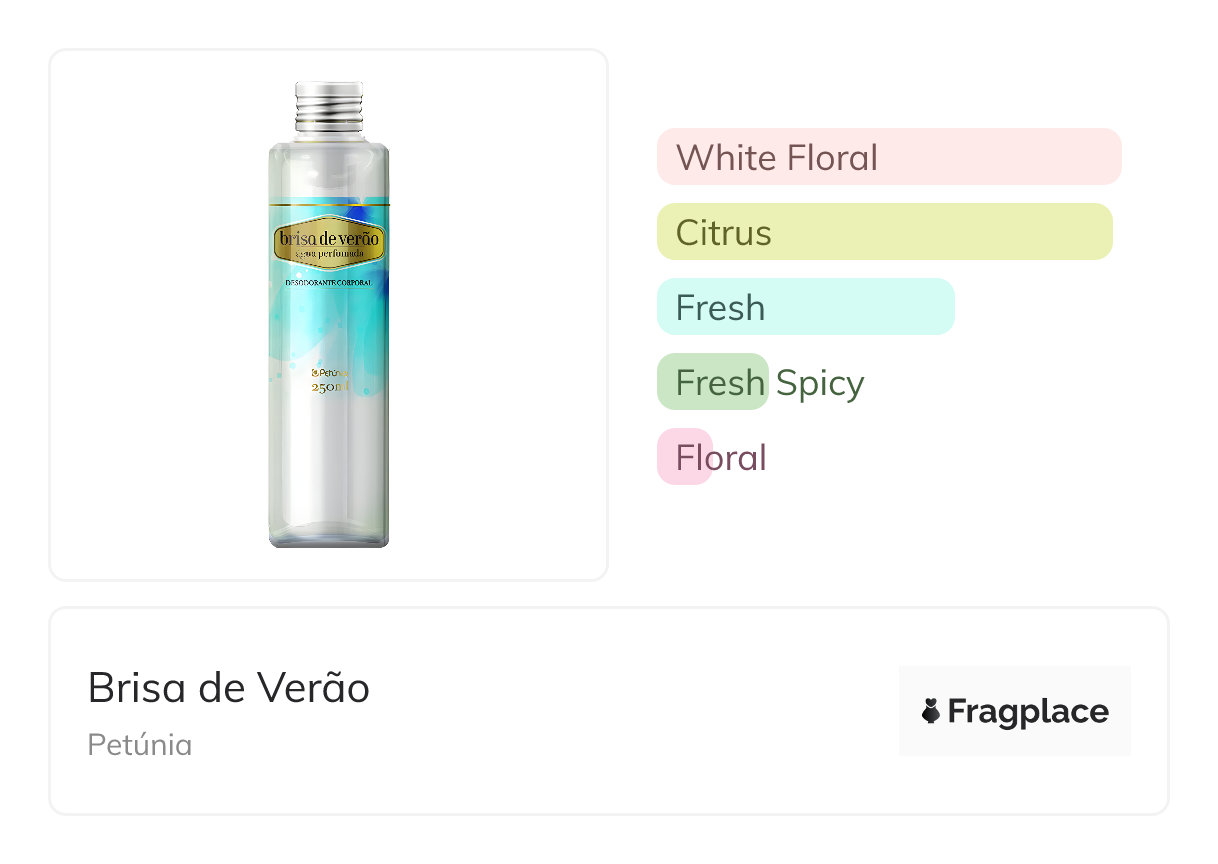Viewport: 1218px width, 864px height.
Task: Click the White Floral text label
Action: coord(776,158)
